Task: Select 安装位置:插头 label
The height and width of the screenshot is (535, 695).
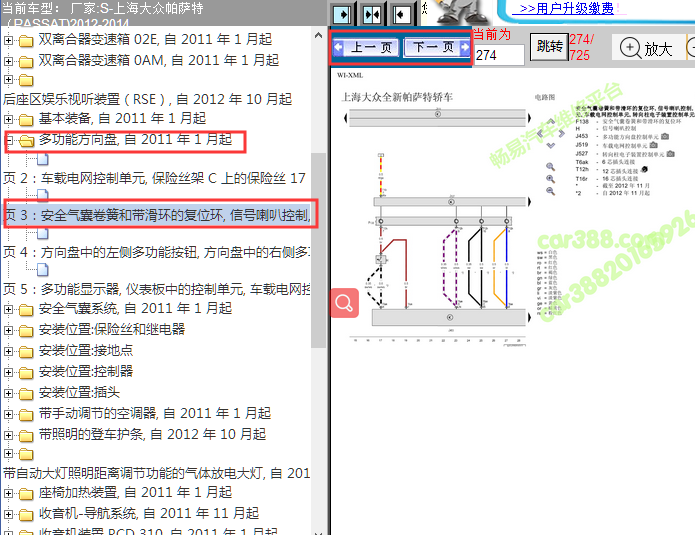Action: 79,392
